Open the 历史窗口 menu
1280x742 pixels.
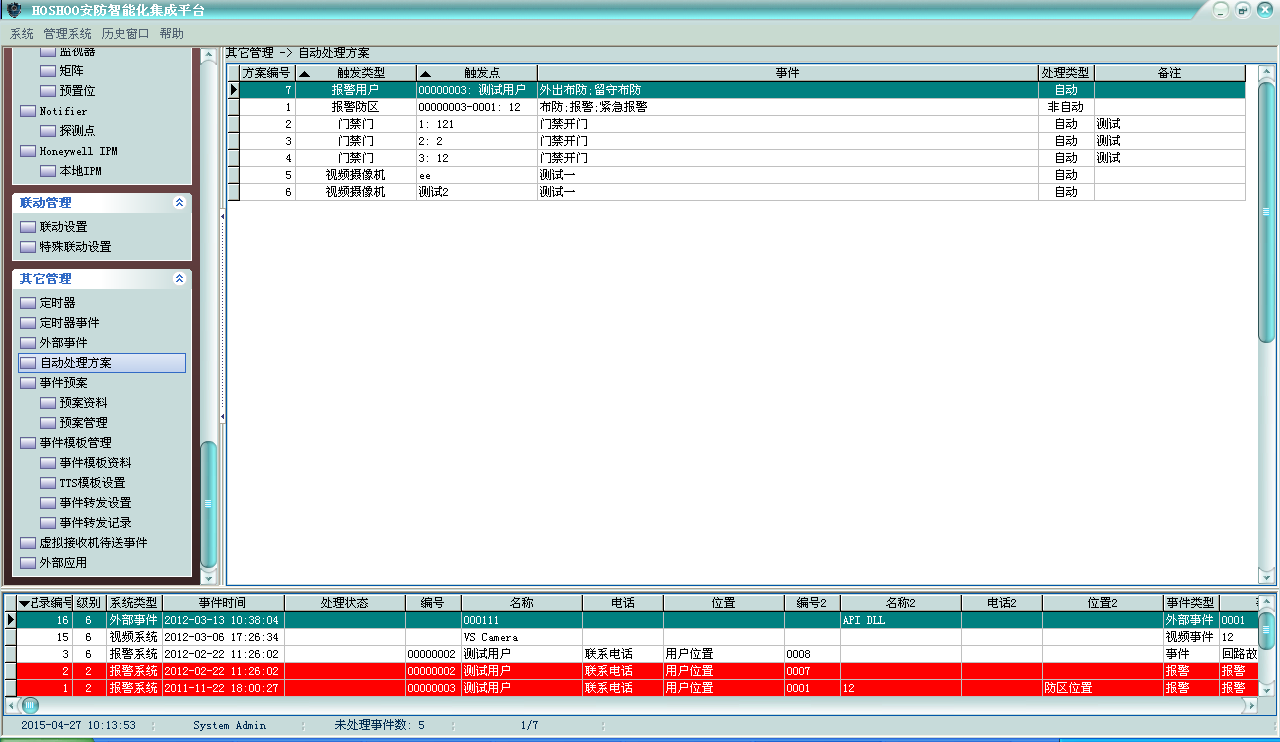(x=125, y=33)
